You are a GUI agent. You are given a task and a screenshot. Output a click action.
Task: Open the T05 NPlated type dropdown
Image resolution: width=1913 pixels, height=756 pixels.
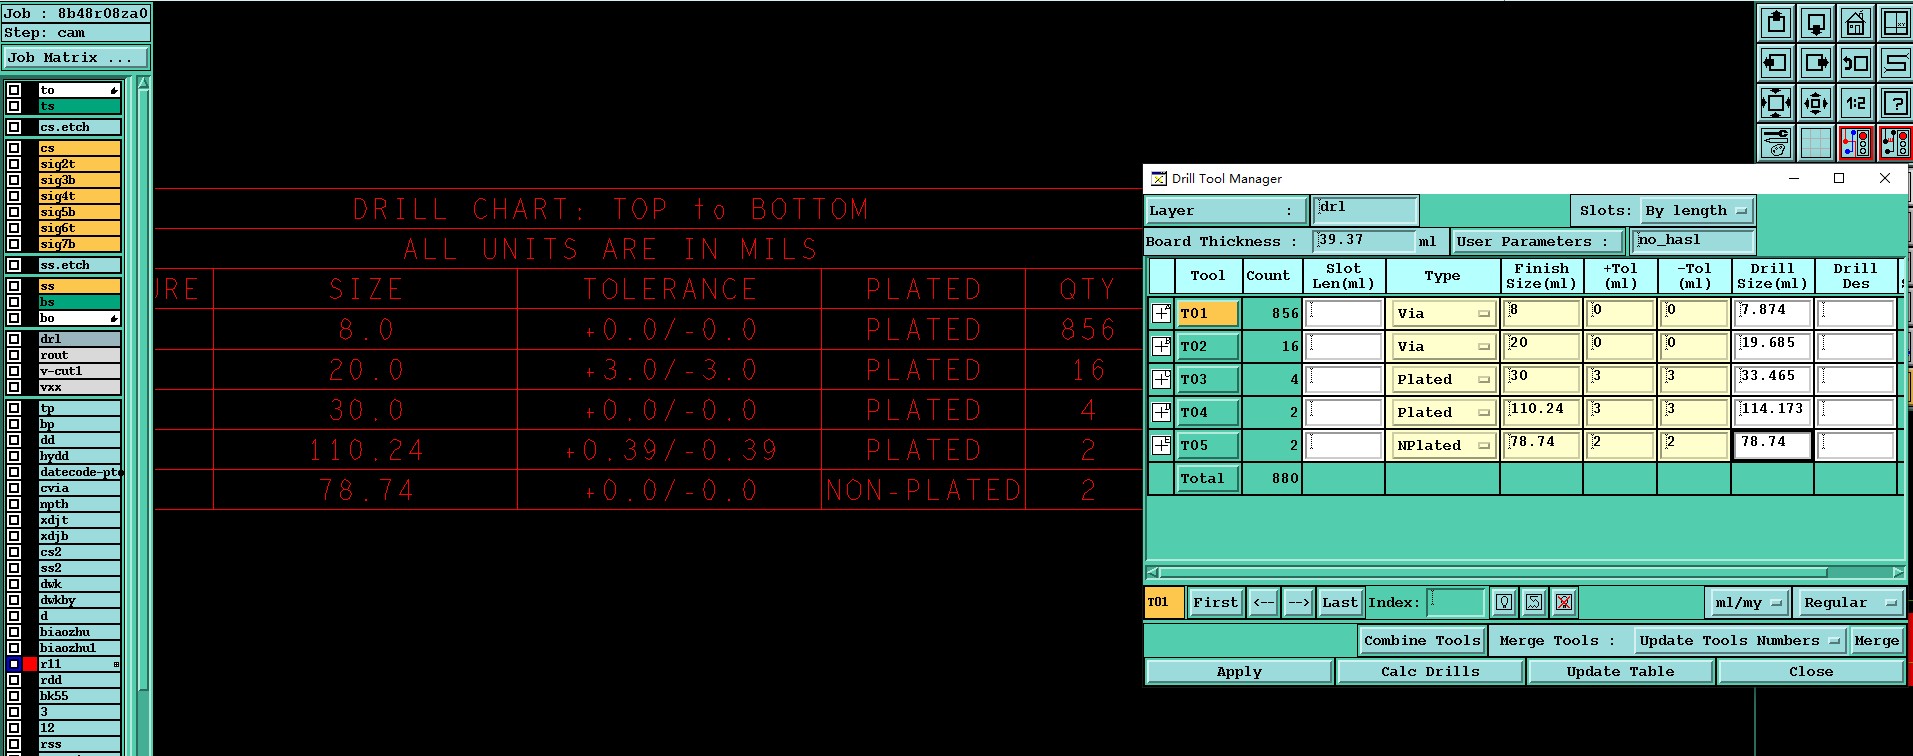coord(1443,445)
